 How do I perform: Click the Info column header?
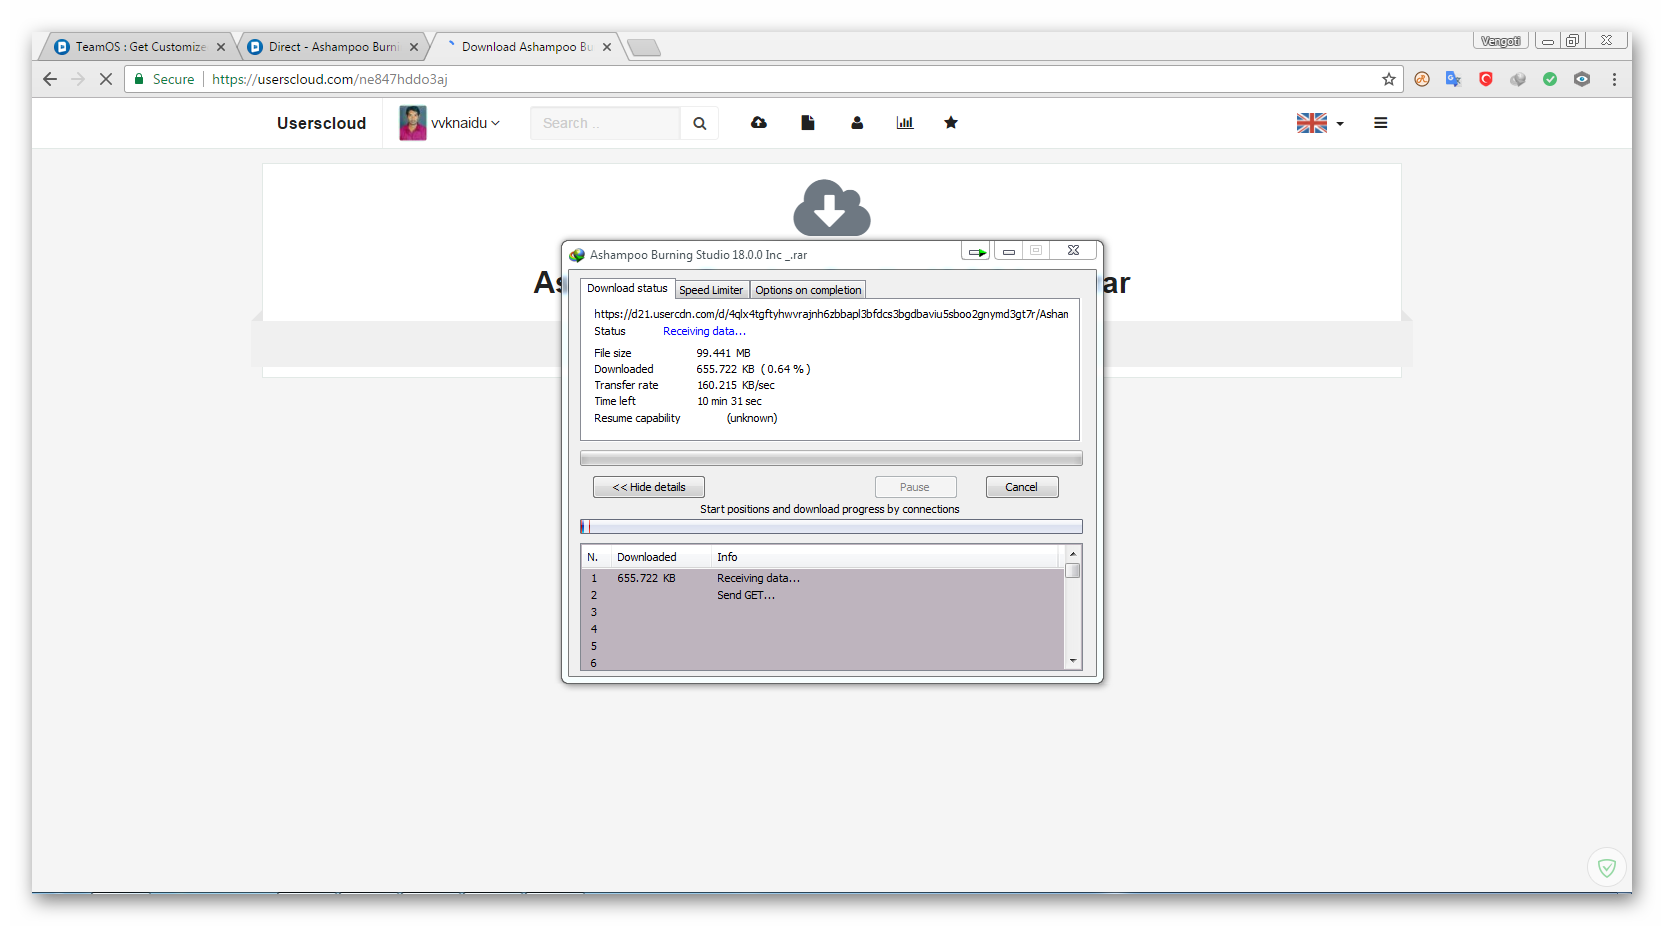(x=884, y=557)
